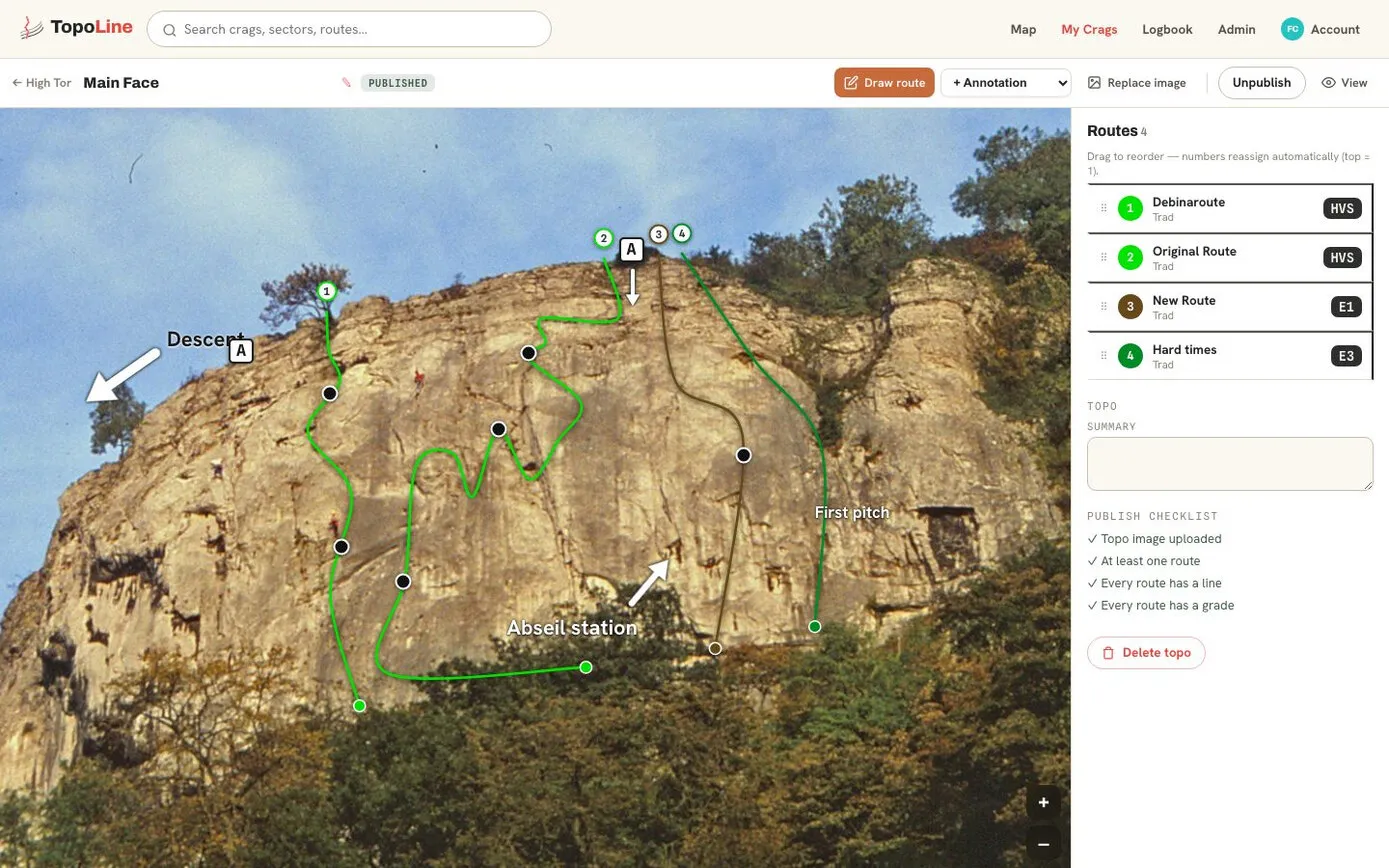Zoom out with the minus button
The image size is (1389, 868).
[1043, 844]
